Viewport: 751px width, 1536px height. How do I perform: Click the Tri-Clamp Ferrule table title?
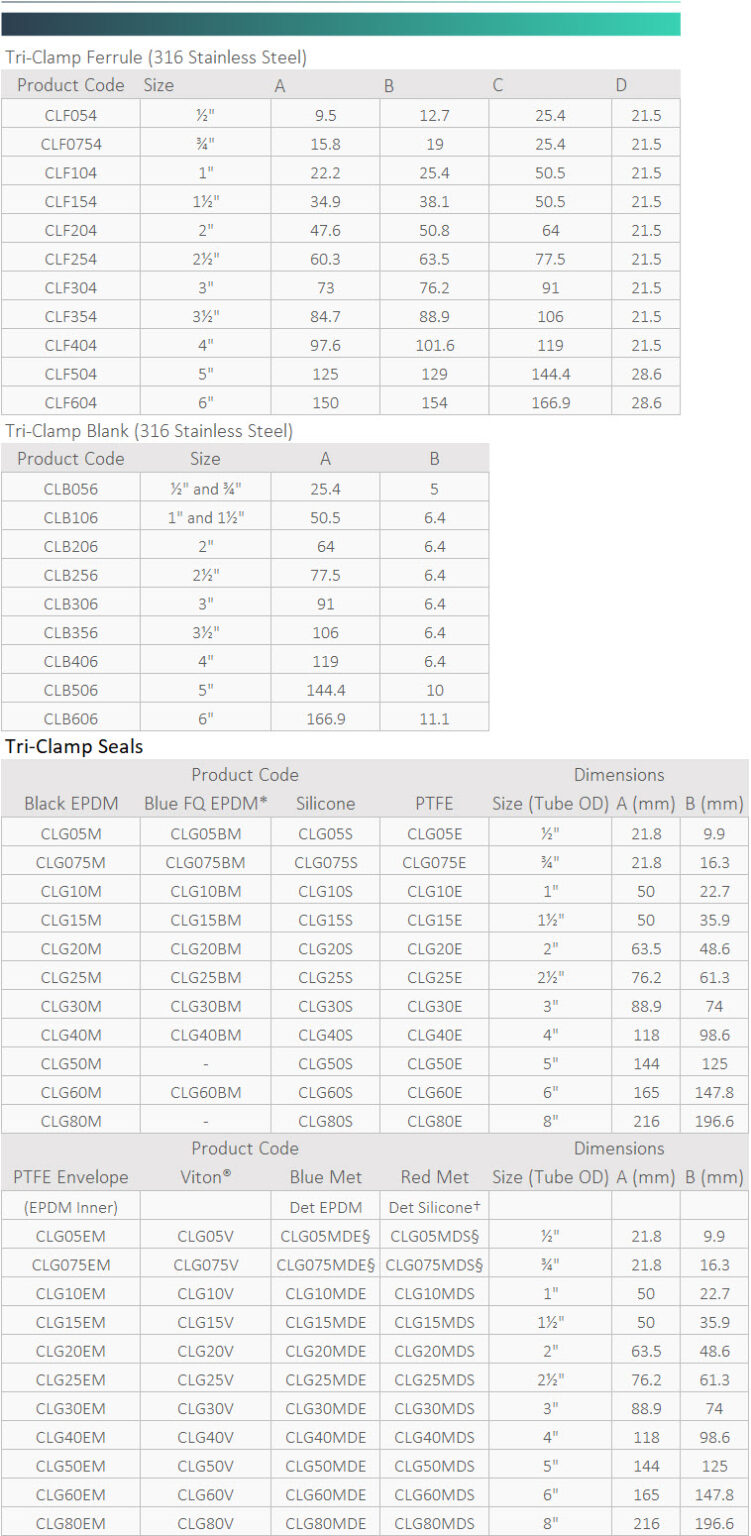click(156, 58)
